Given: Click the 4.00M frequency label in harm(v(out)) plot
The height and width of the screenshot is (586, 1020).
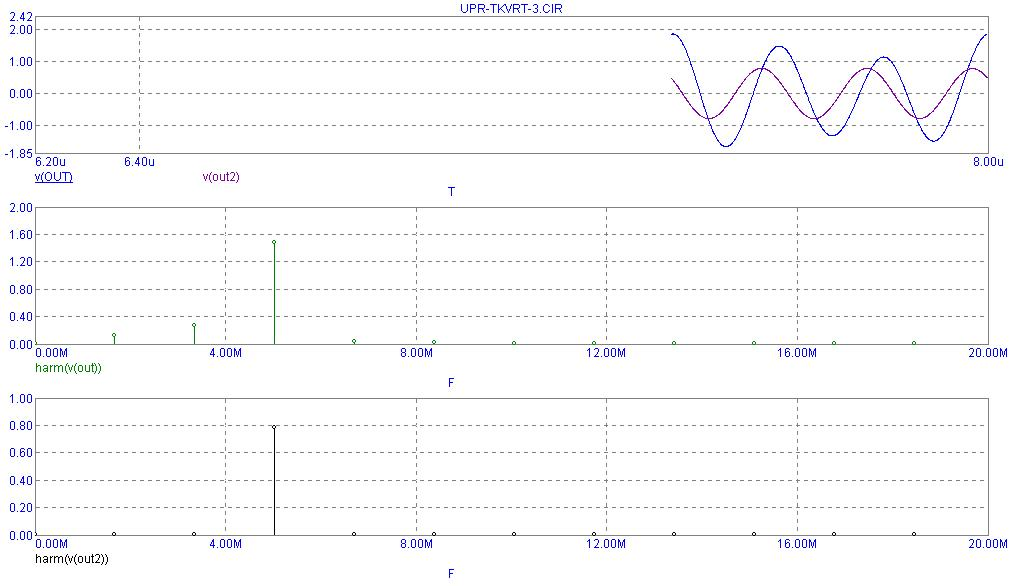Looking at the screenshot, I should pyautogui.click(x=226, y=353).
